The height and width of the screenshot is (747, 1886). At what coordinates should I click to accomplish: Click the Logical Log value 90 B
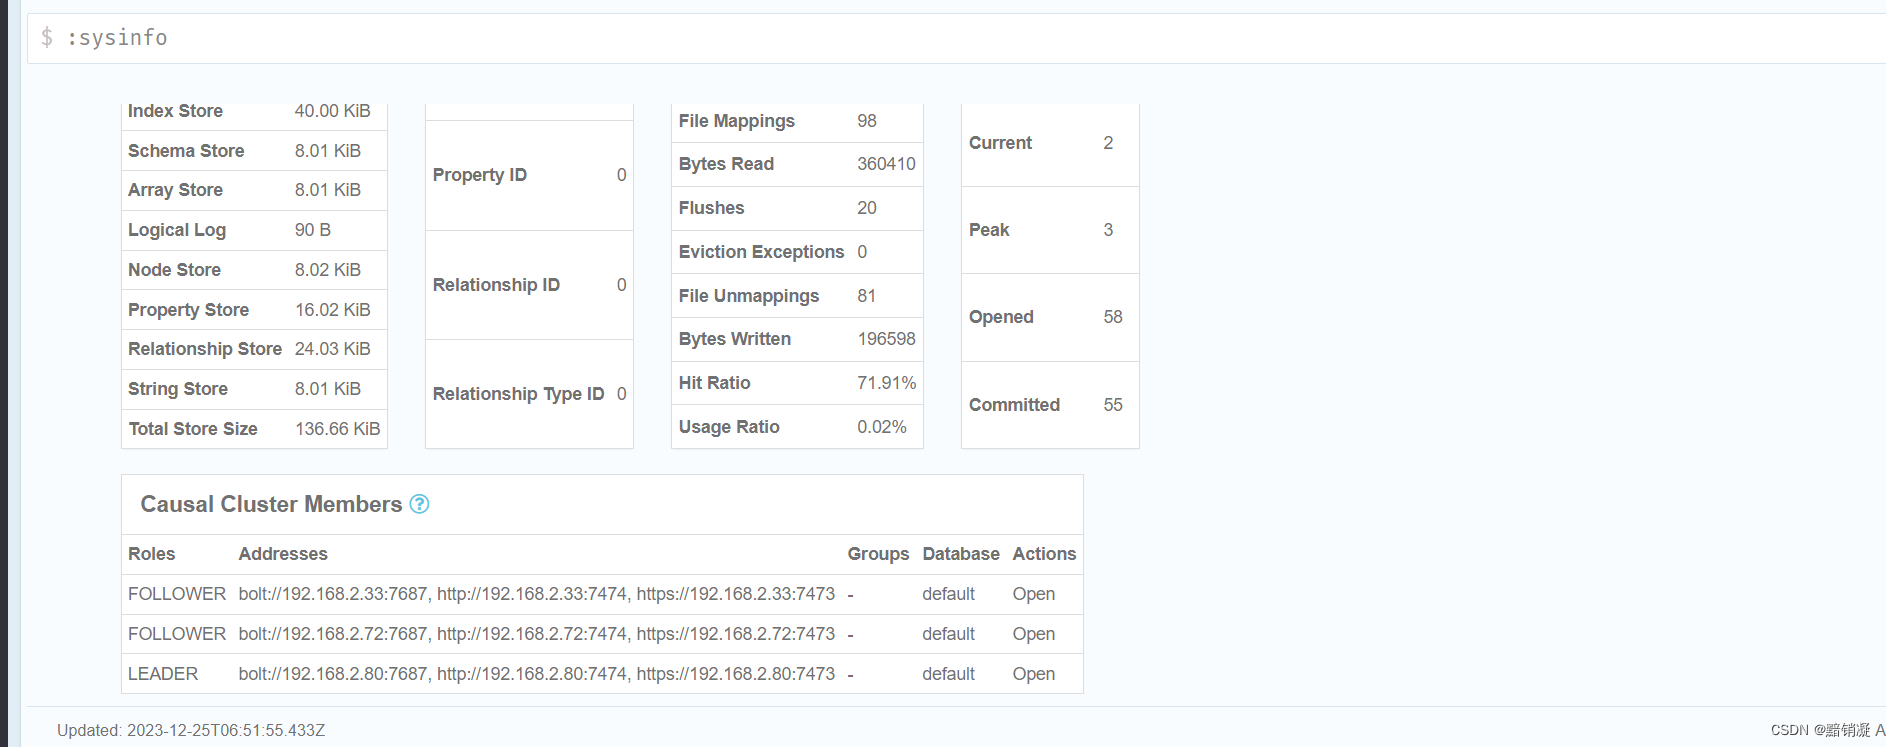coord(312,230)
